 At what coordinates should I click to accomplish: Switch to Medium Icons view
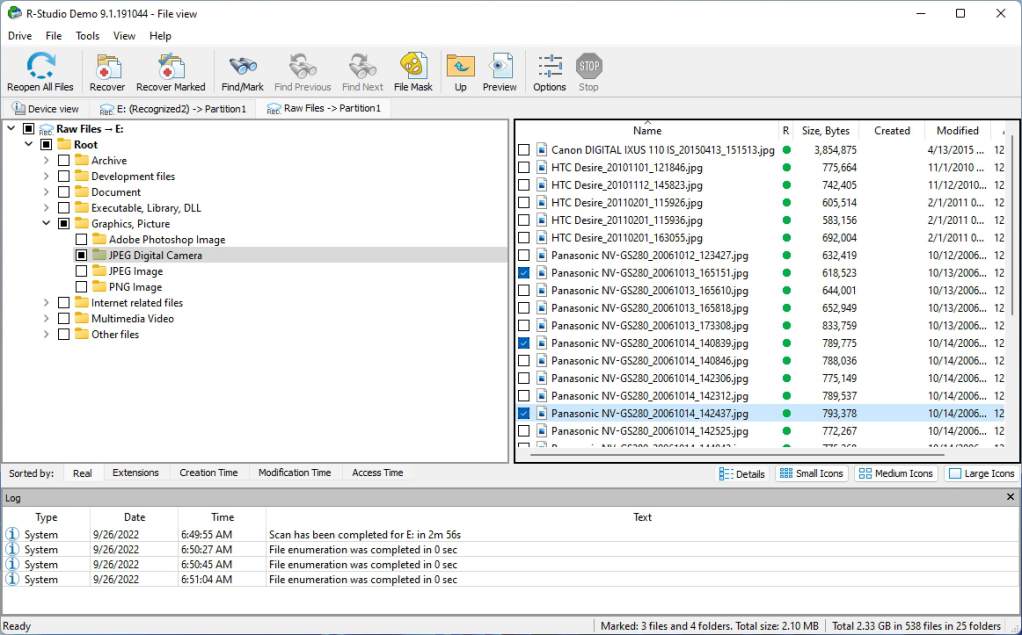click(x=896, y=474)
